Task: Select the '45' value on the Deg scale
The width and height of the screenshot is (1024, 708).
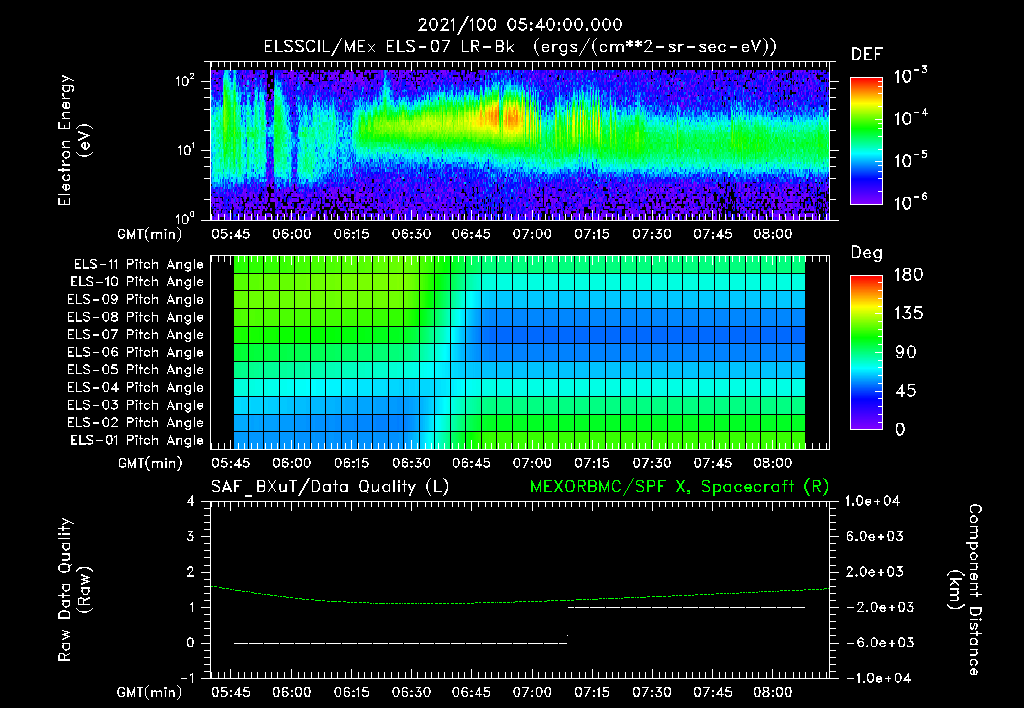Action: [906, 391]
